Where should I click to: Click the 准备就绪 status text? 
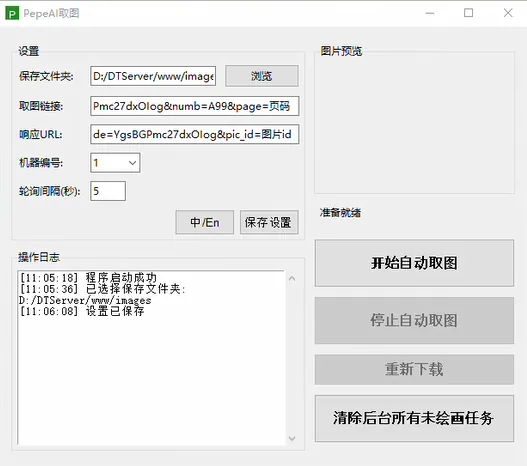tap(340, 213)
